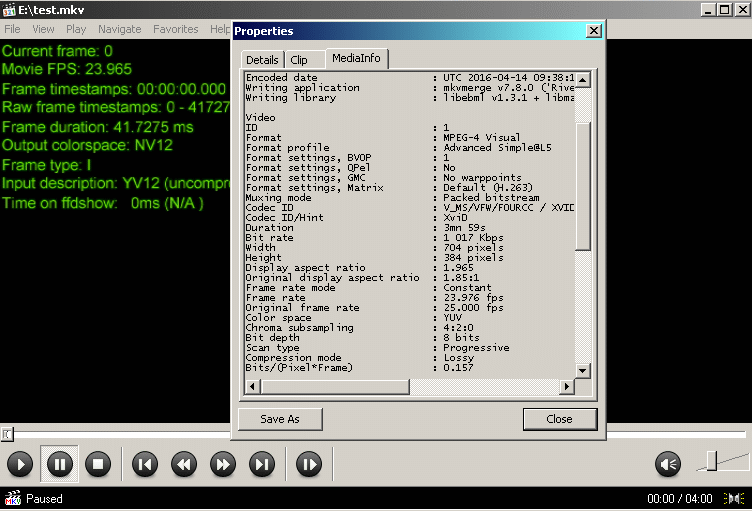
Task: Click the '25.000 fps' original frame rate value
Action: click(x=473, y=308)
